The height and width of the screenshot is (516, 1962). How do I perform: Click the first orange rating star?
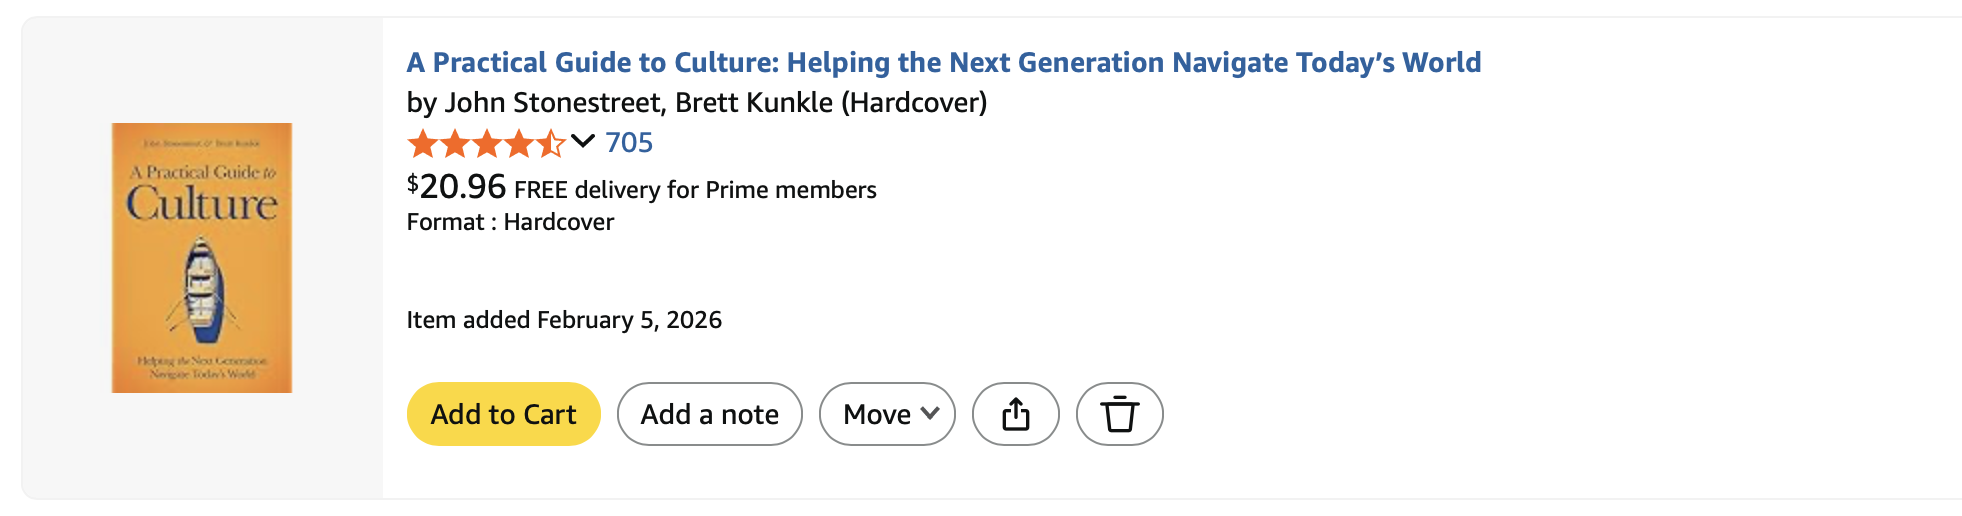click(x=423, y=144)
